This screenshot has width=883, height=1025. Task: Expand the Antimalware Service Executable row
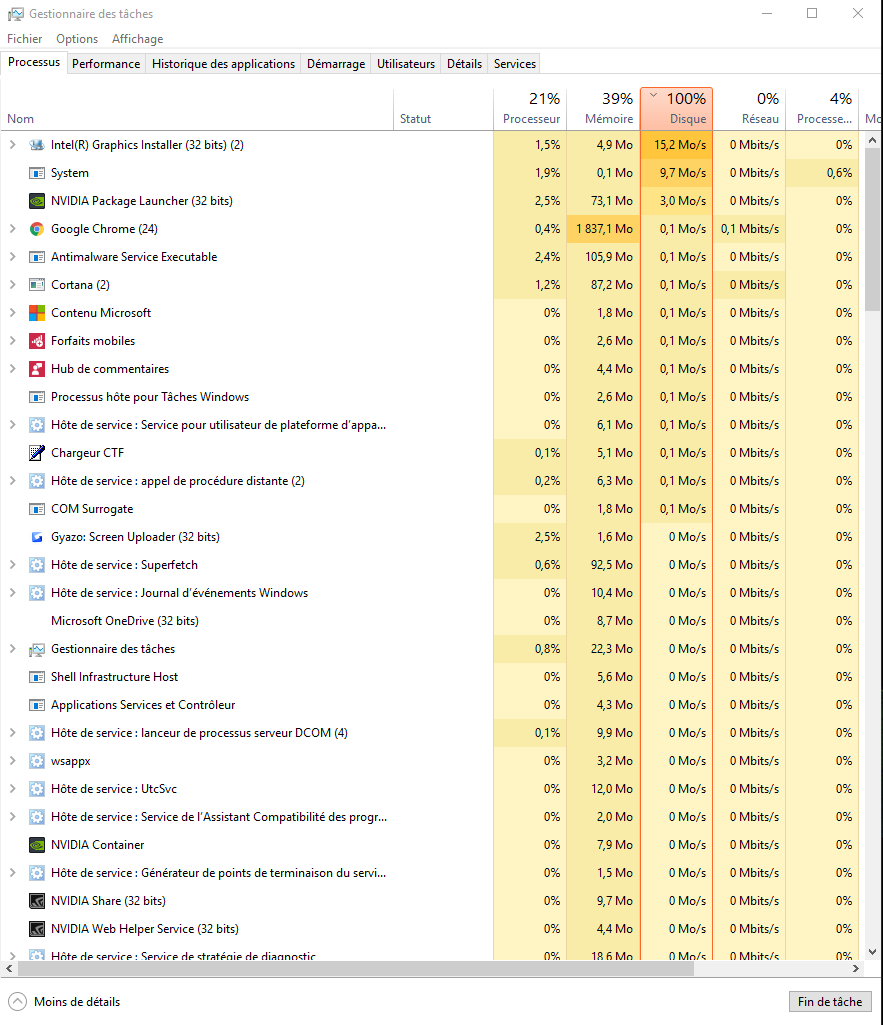12,257
